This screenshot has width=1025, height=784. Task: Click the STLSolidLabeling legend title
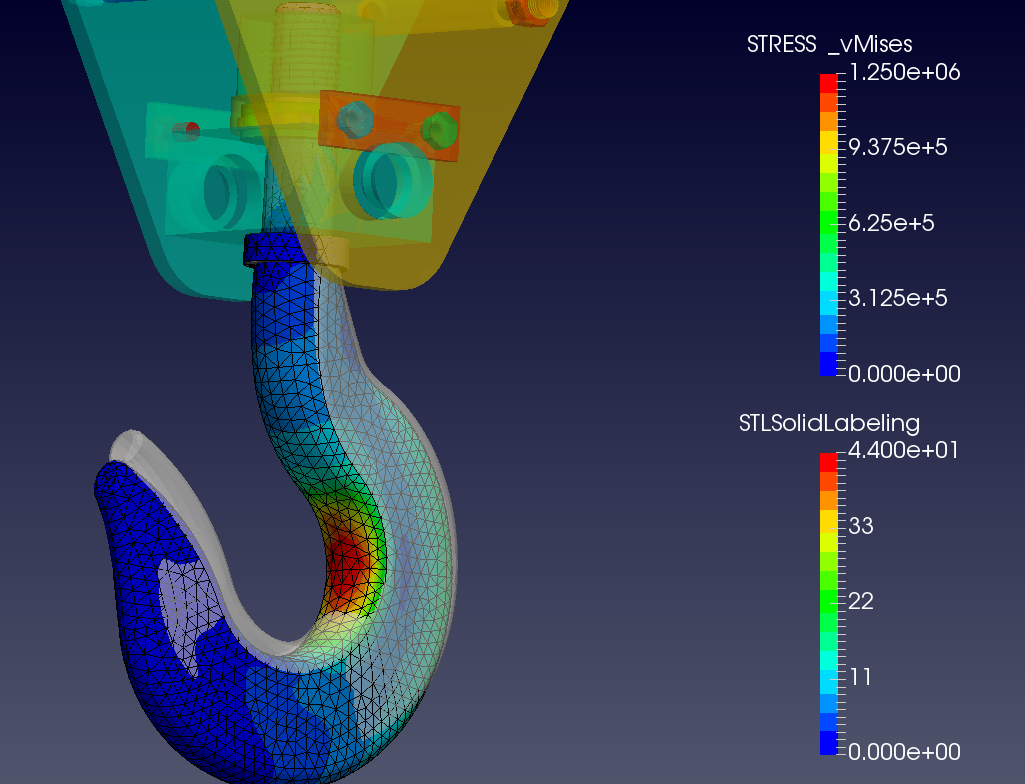pyautogui.click(x=829, y=423)
